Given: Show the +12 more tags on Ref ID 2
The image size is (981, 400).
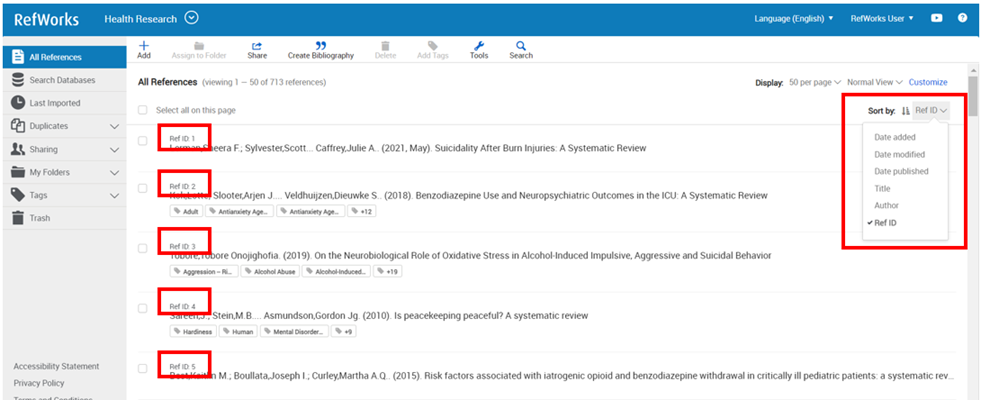Looking at the screenshot, I should 362,212.
